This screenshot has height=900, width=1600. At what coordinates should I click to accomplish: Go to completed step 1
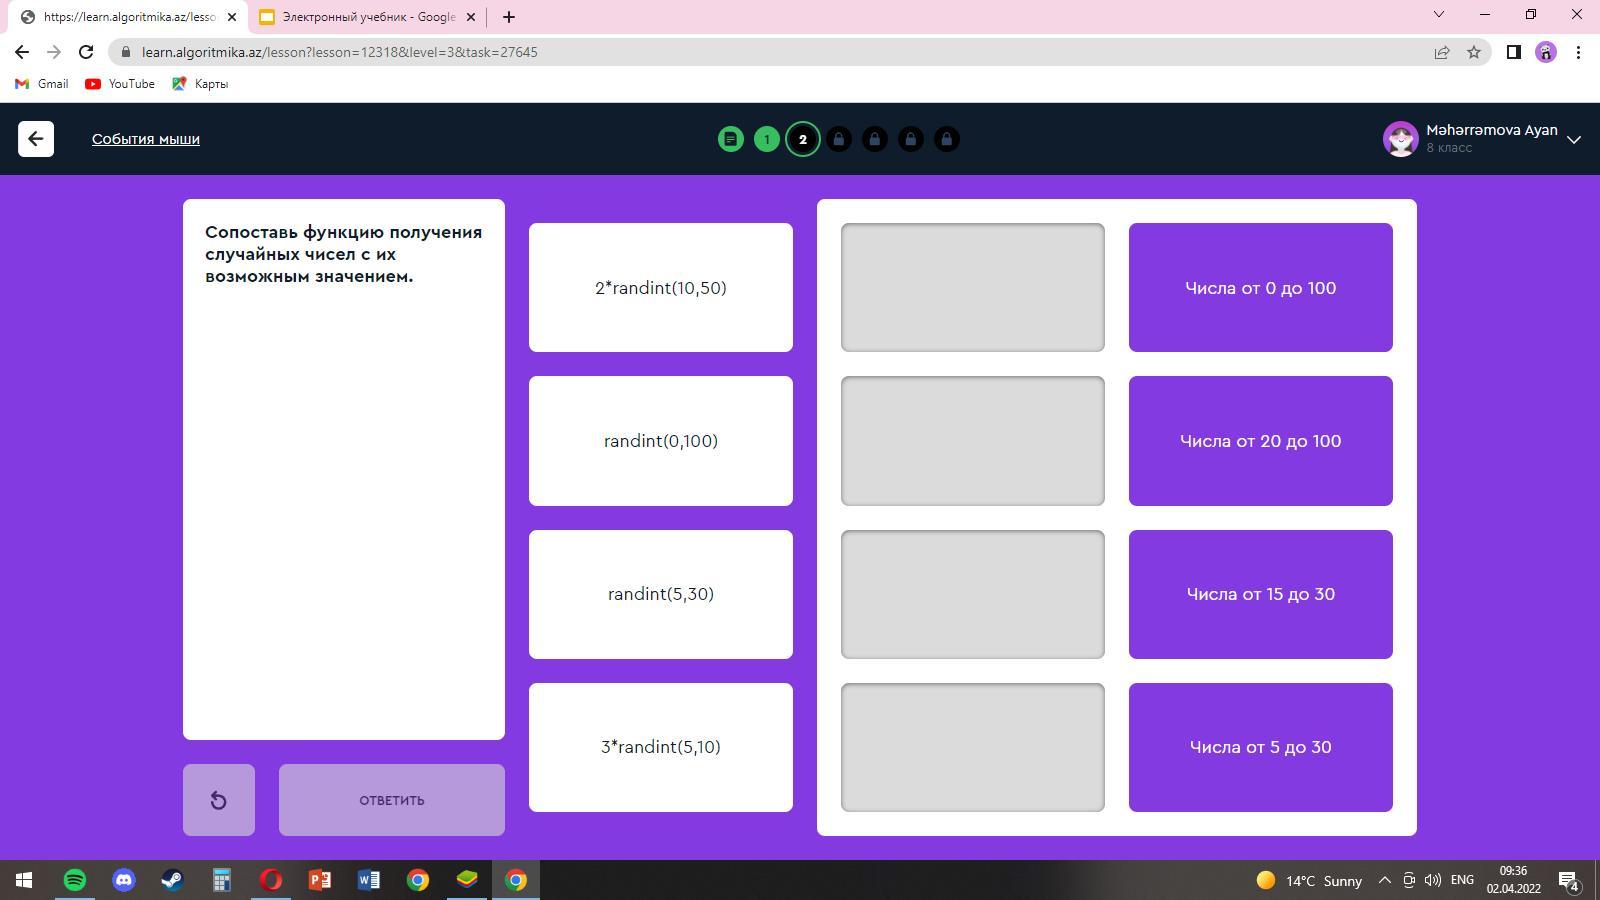(767, 139)
